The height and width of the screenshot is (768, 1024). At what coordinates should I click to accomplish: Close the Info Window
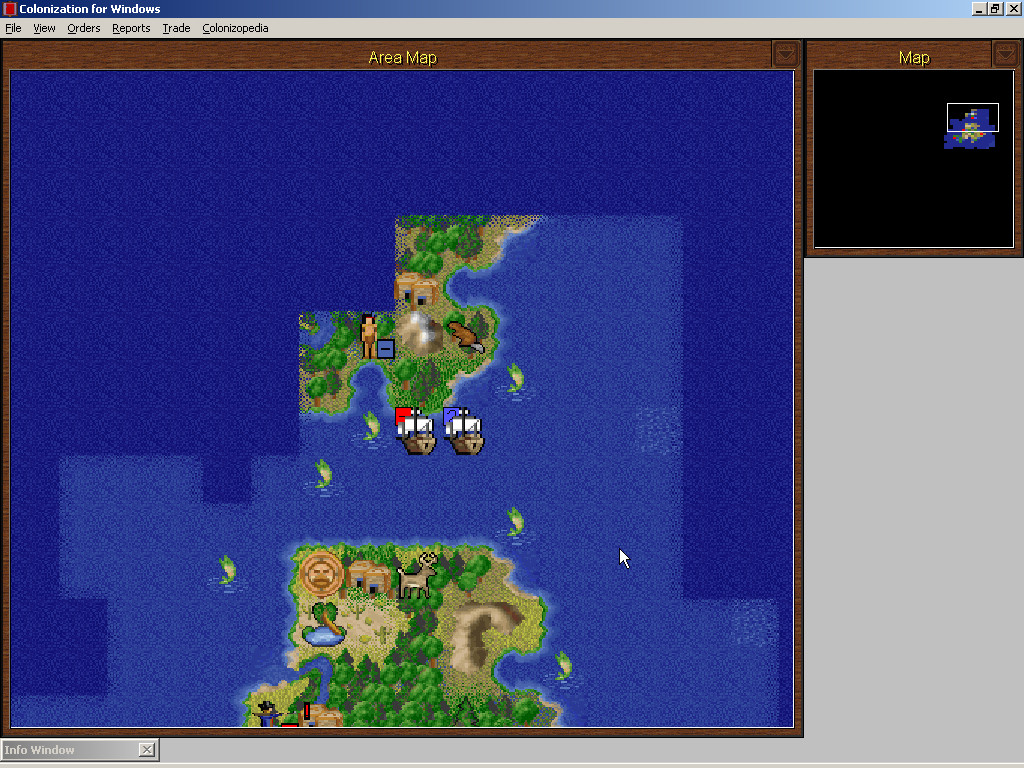147,750
